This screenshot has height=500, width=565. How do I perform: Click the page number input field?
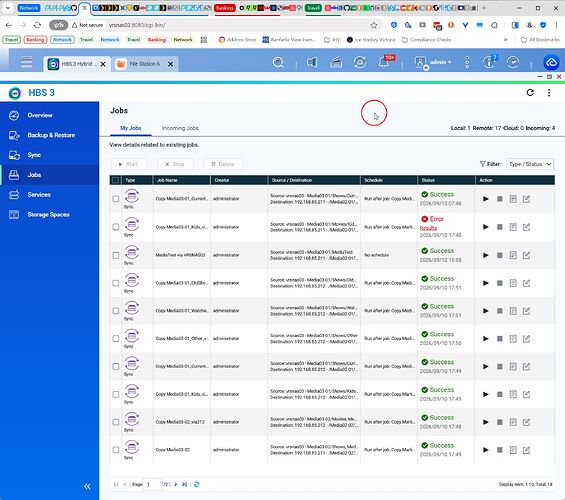(x=152, y=485)
